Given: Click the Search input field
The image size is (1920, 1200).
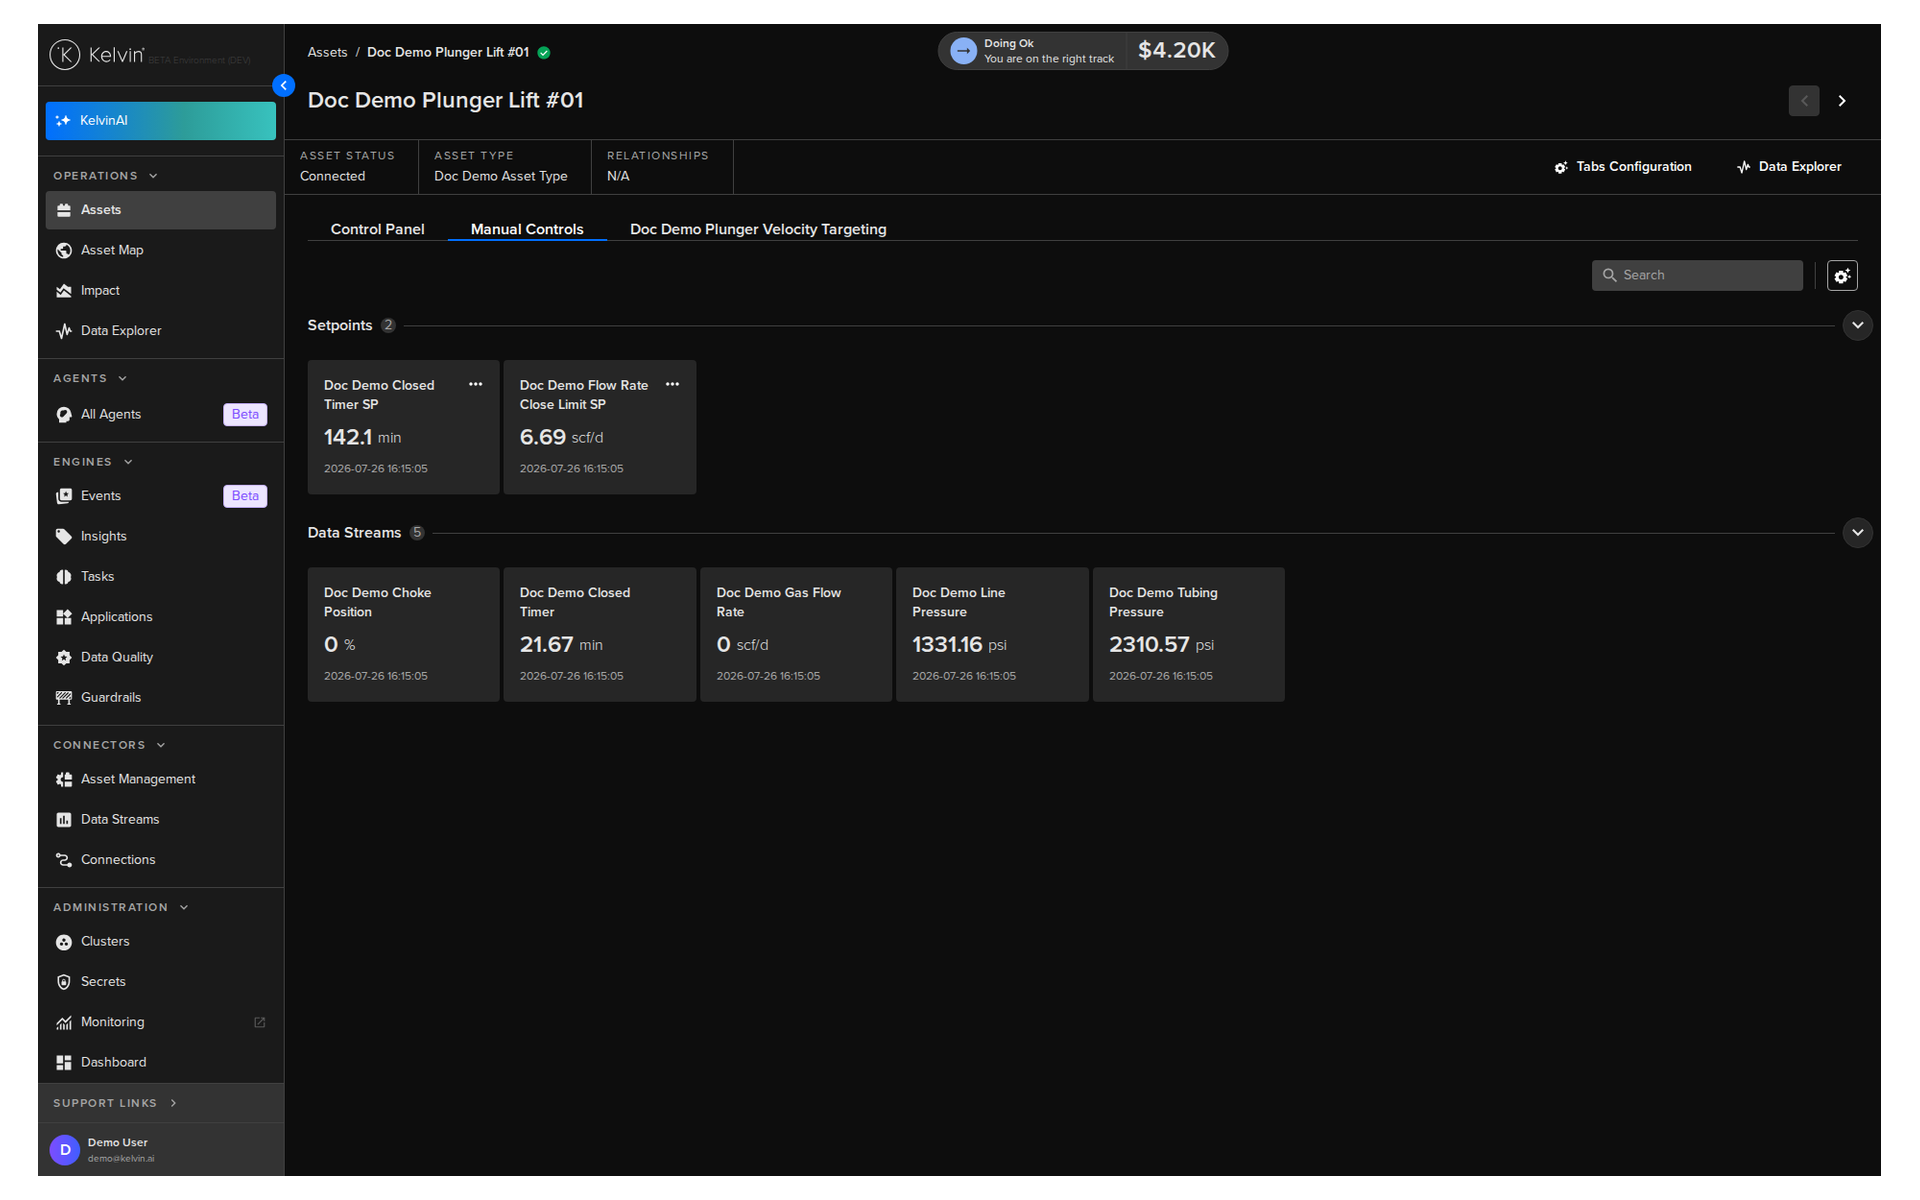Looking at the screenshot, I should point(1697,276).
